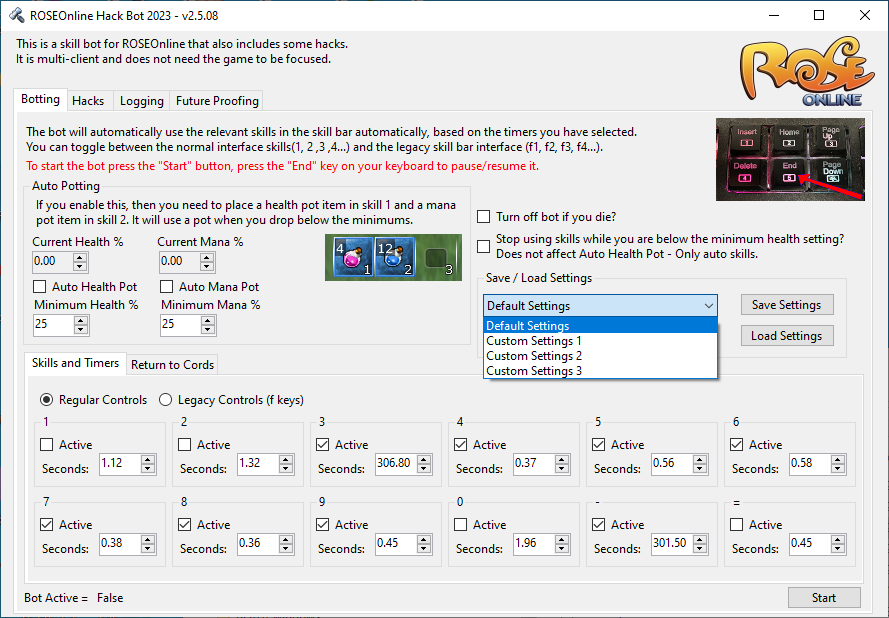Image resolution: width=889 pixels, height=618 pixels.
Task: Click the ROSE Online logo
Action: [x=805, y=72]
